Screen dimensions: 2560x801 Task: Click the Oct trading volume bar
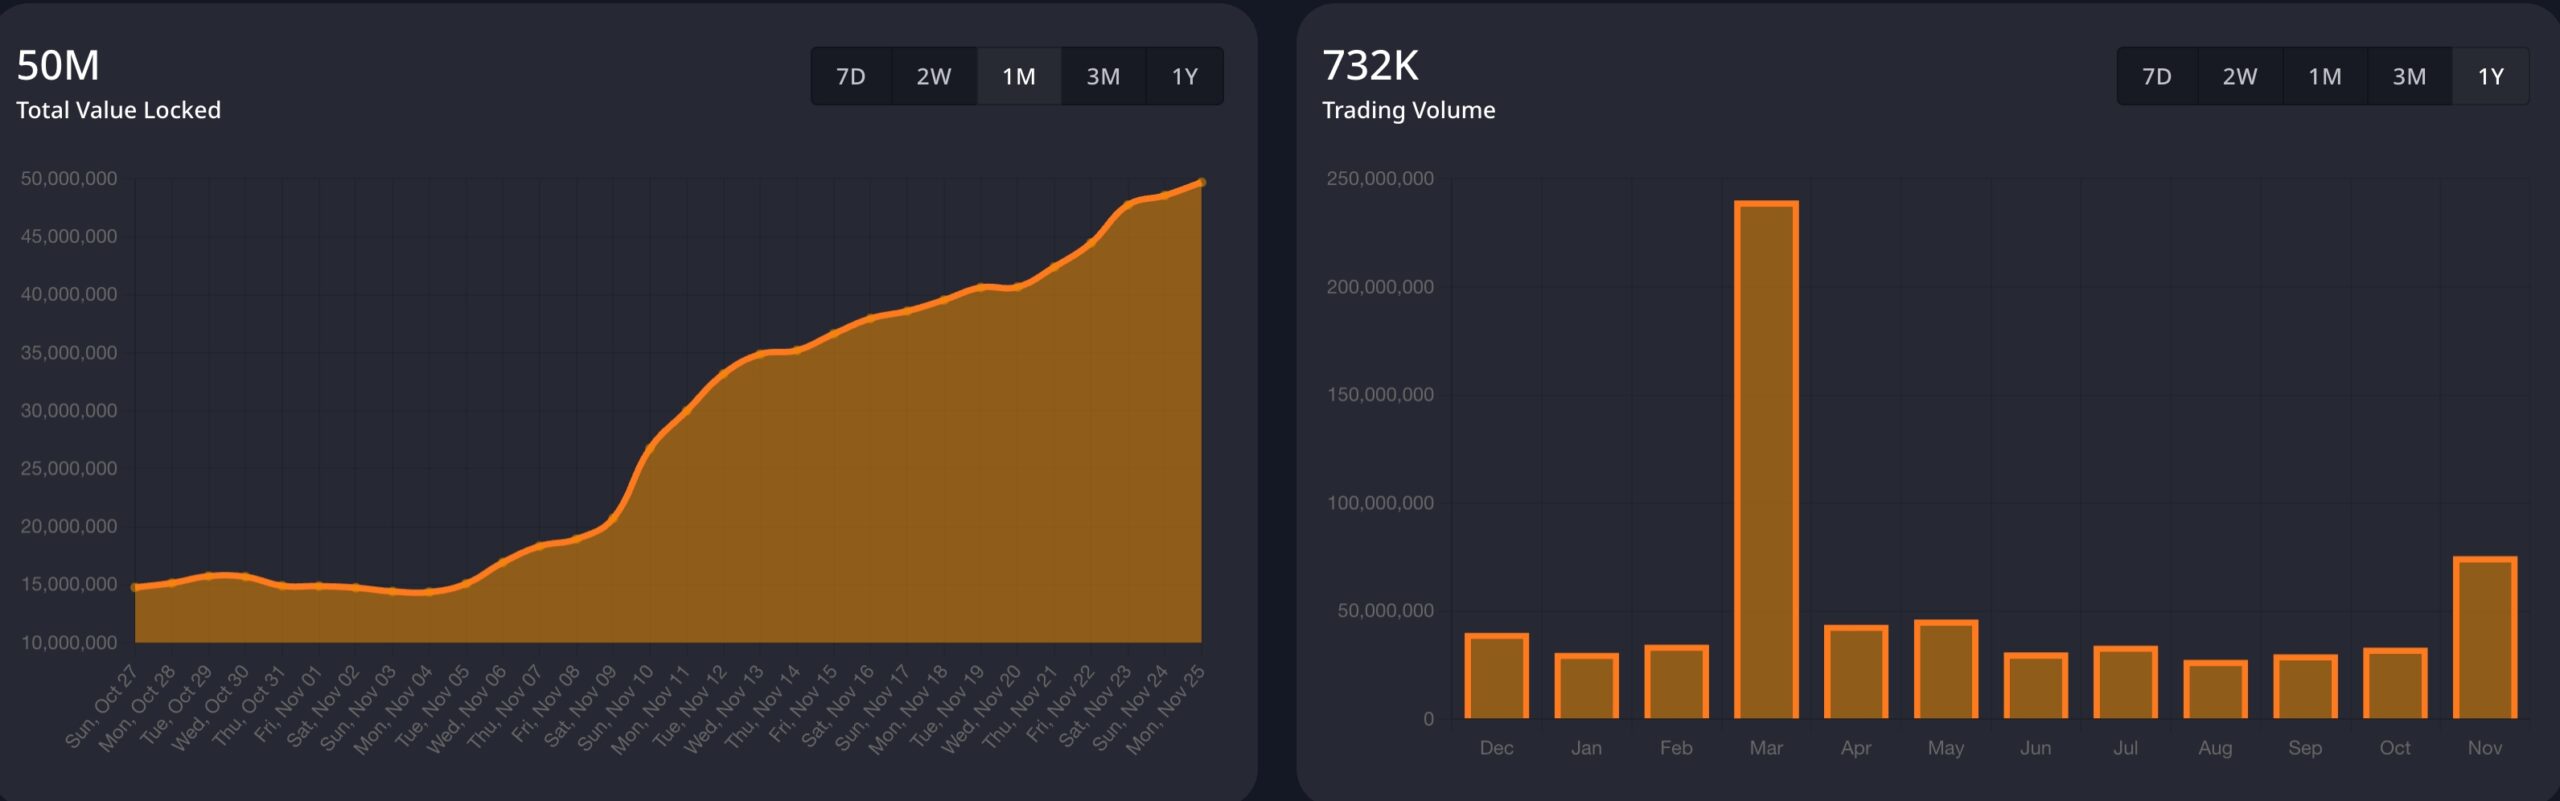tap(2395, 684)
